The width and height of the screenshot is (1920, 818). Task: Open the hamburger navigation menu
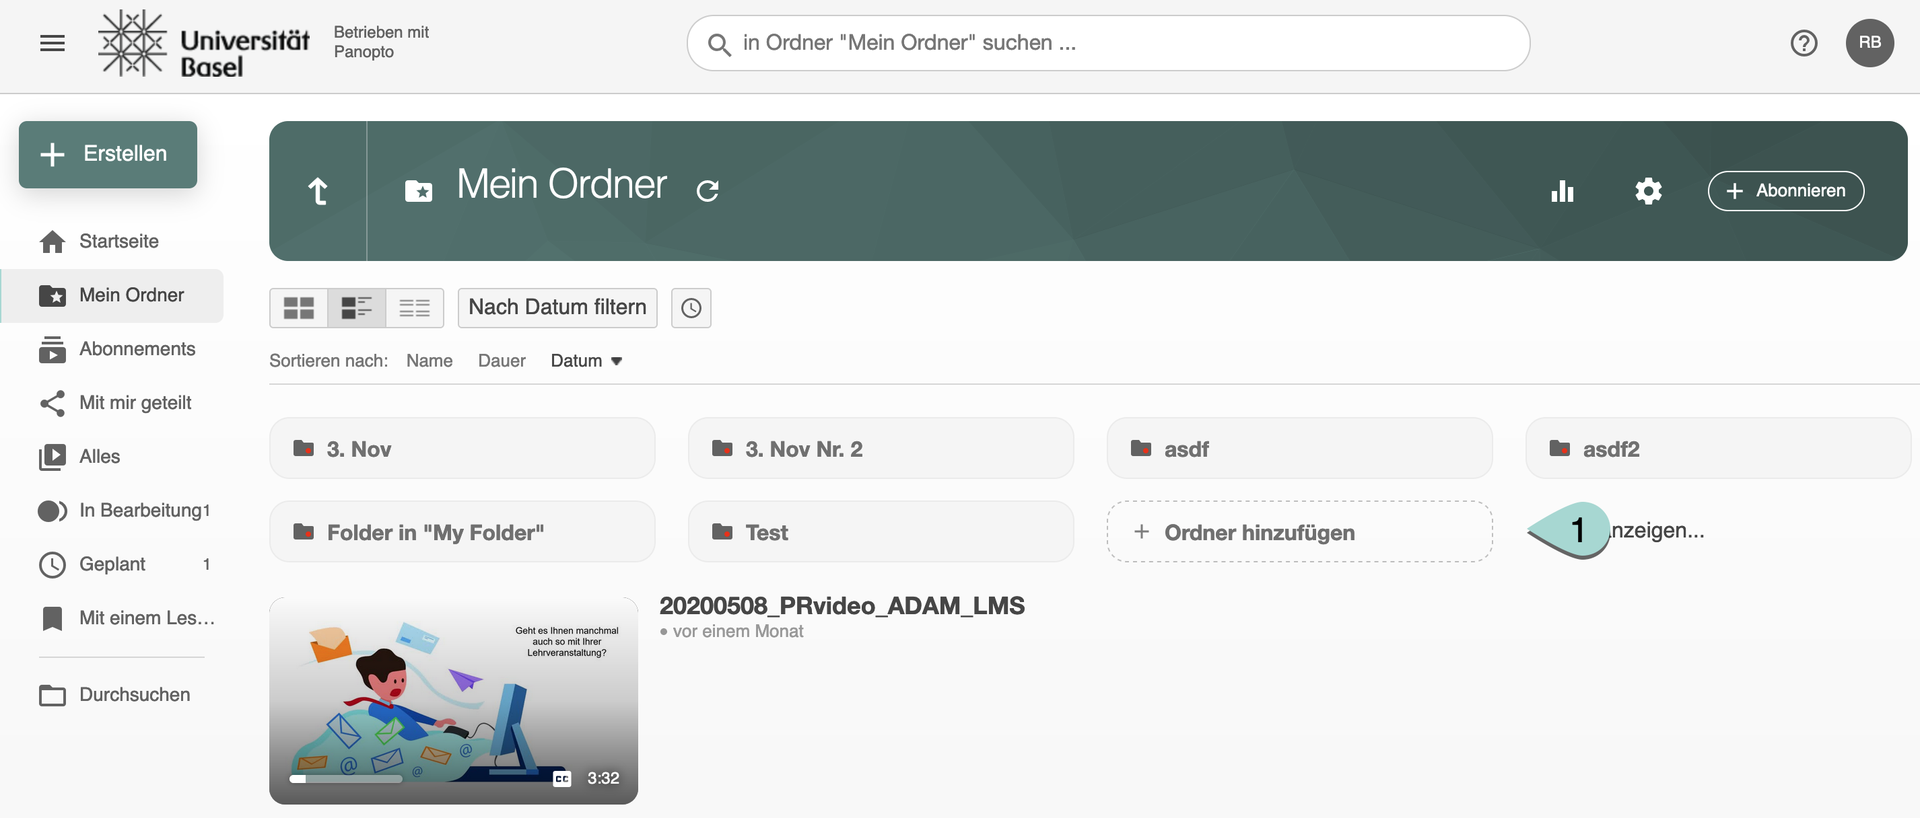[x=52, y=43]
